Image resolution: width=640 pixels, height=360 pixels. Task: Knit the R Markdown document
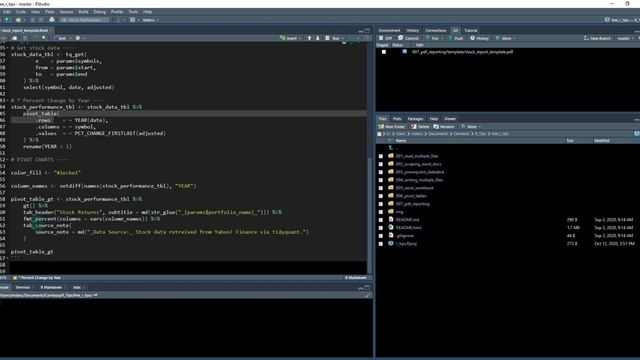point(62,38)
